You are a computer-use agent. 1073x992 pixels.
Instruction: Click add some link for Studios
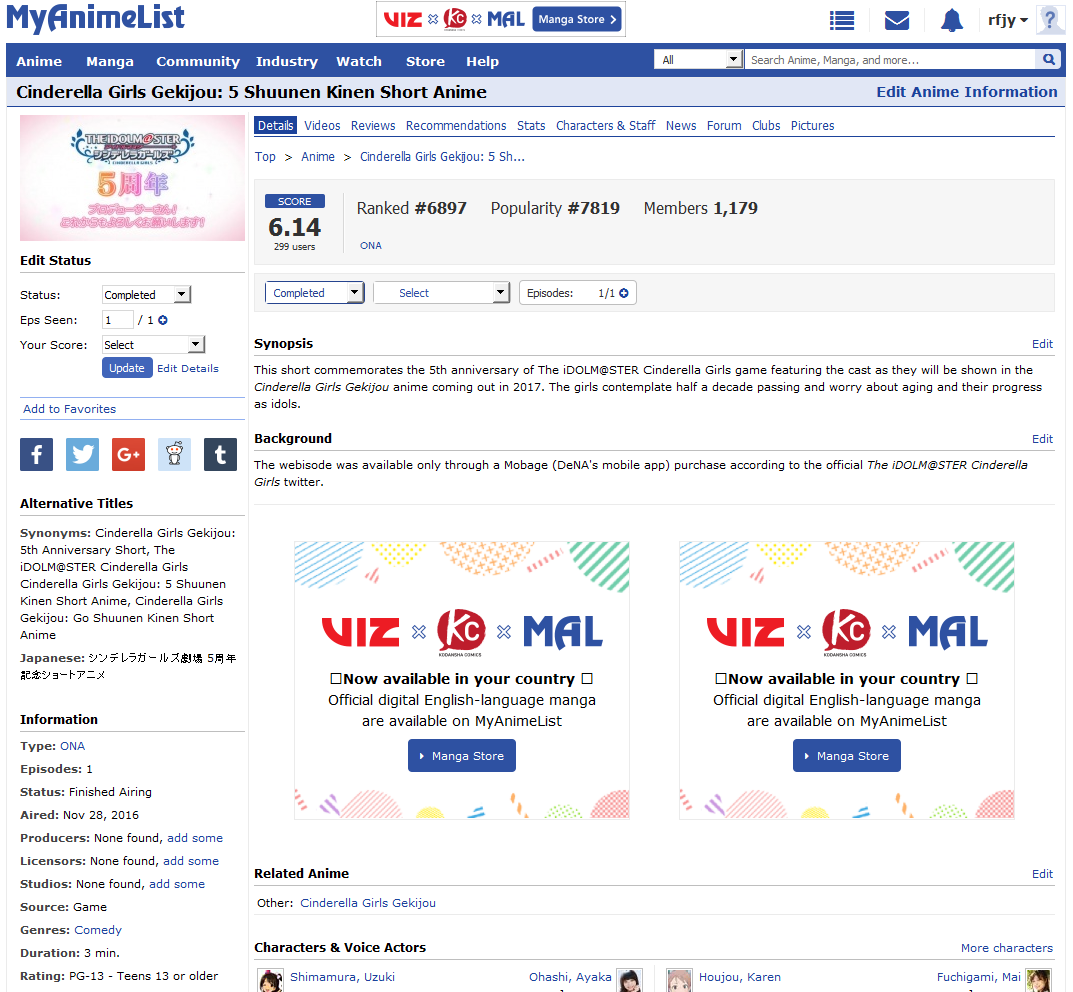point(177,884)
